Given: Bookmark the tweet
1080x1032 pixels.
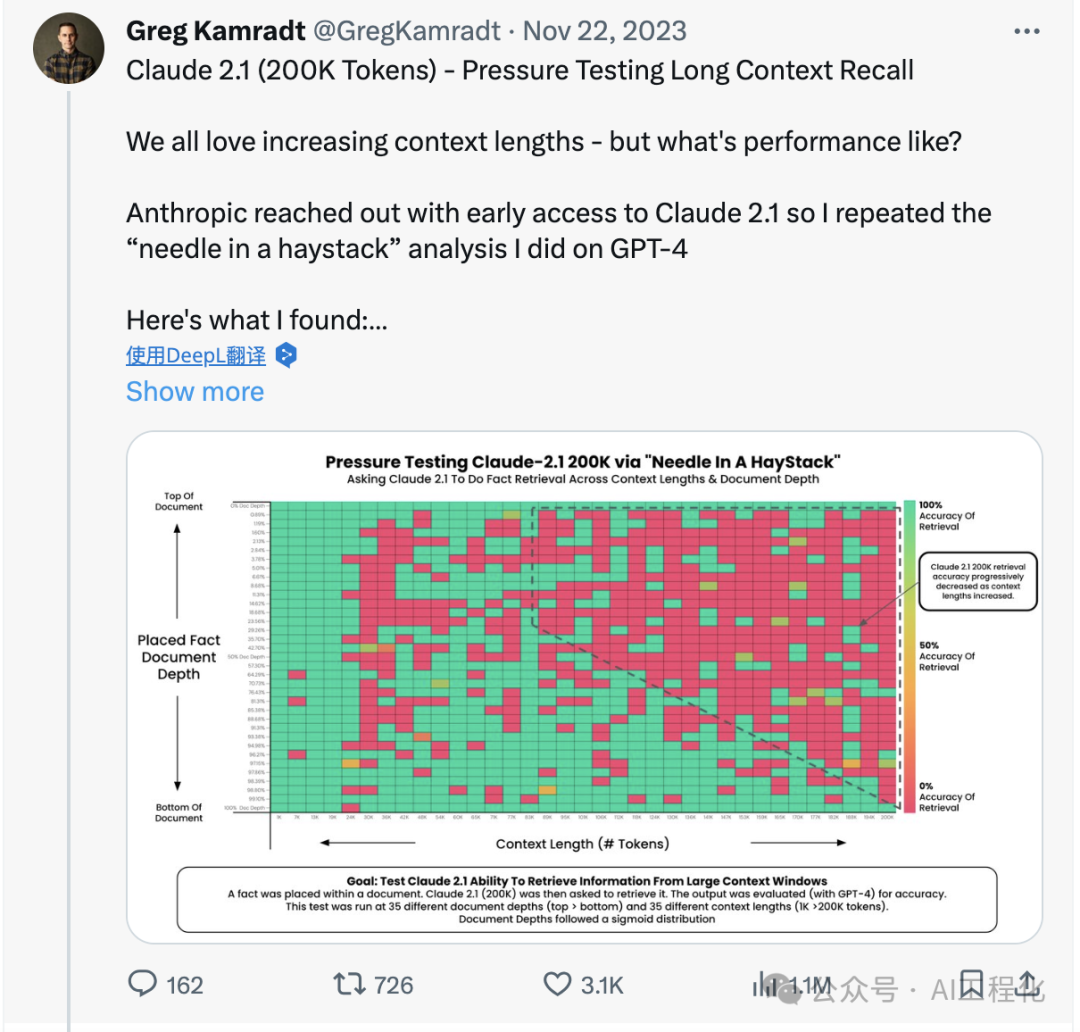Looking at the screenshot, I should (x=971, y=984).
